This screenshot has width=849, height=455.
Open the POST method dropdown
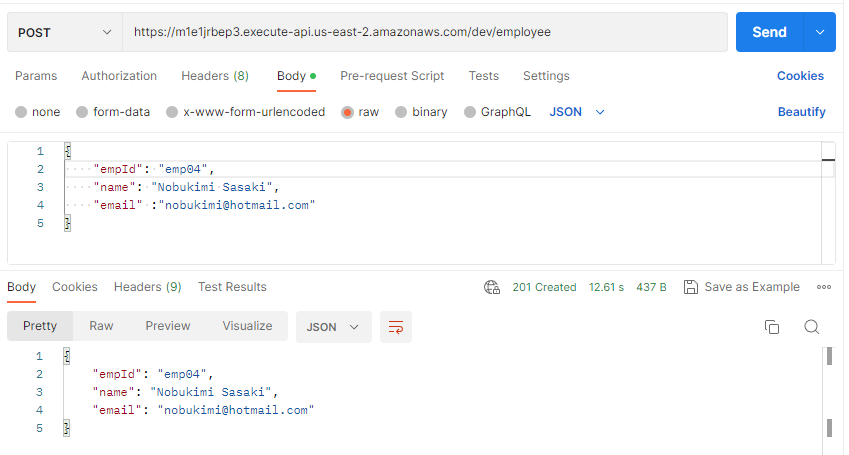(x=64, y=32)
